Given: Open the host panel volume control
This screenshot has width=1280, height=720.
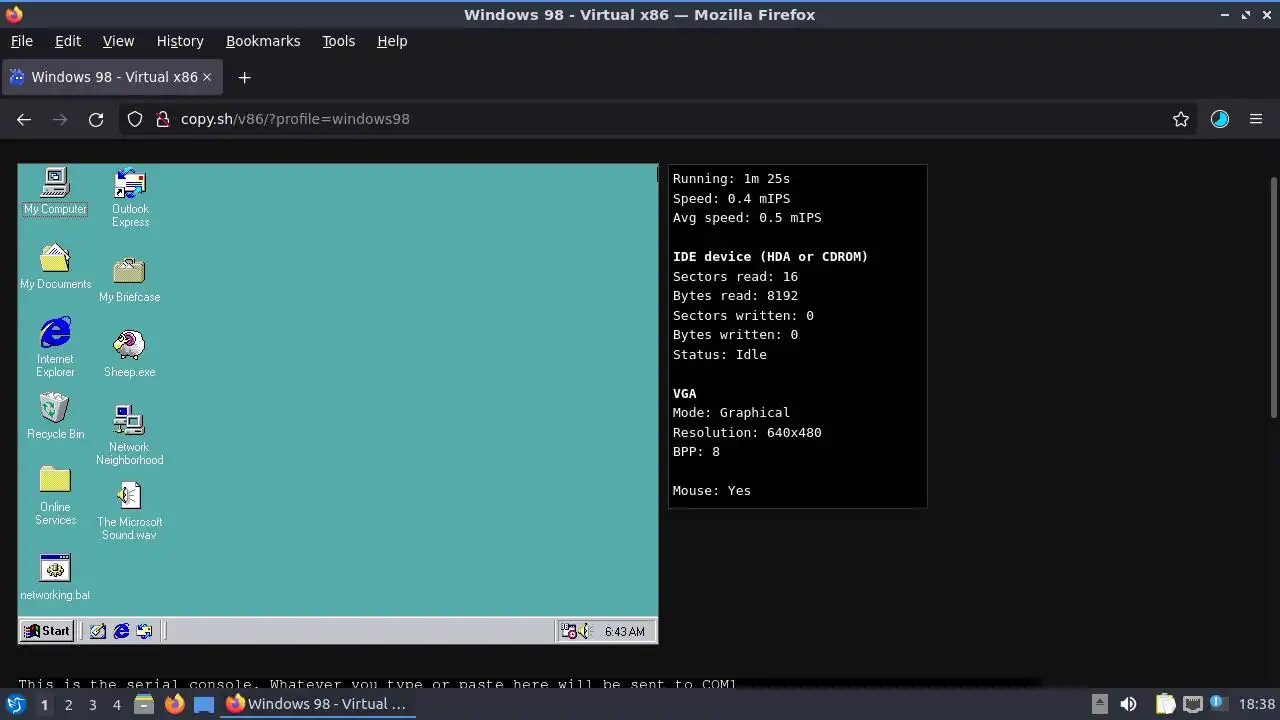Looking at the screenshot, I should [x=1128, y=704].
